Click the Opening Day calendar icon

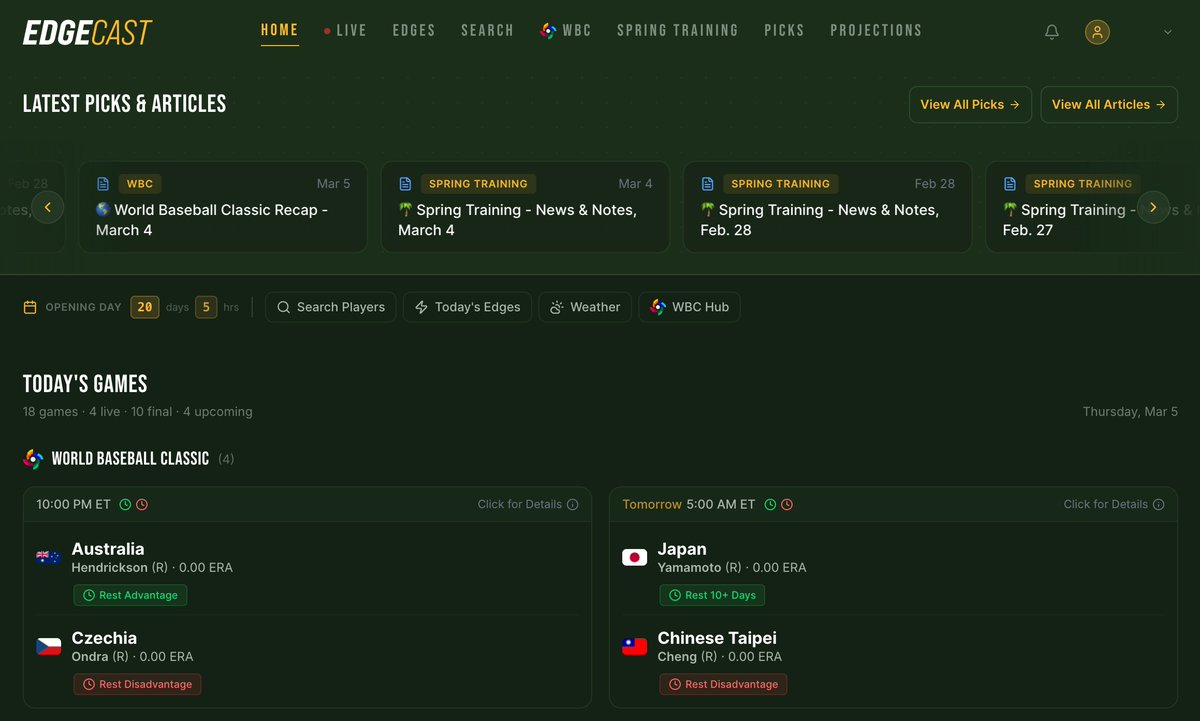click(x=30, y=307)
